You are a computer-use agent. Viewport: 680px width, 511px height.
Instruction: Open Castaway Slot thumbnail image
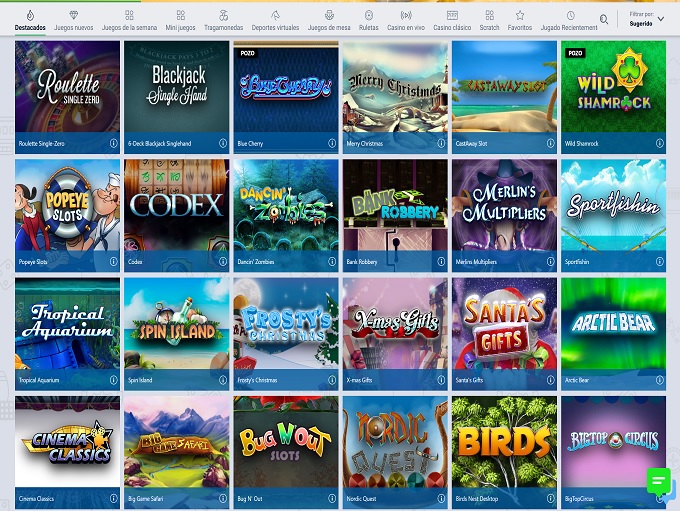coord(504,86)
